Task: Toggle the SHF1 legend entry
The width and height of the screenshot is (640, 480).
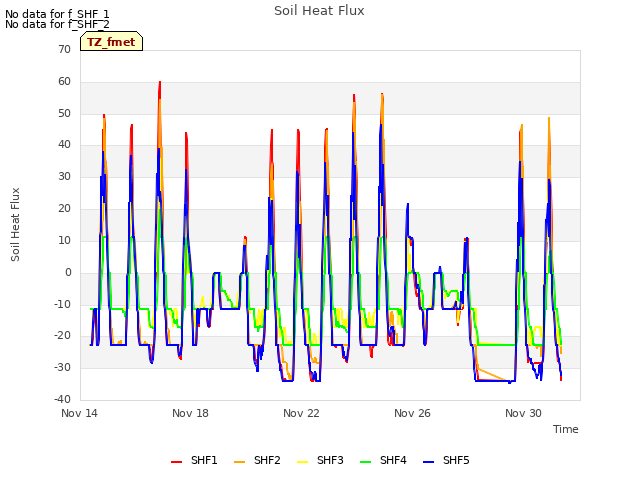Action: click(194, 460)
